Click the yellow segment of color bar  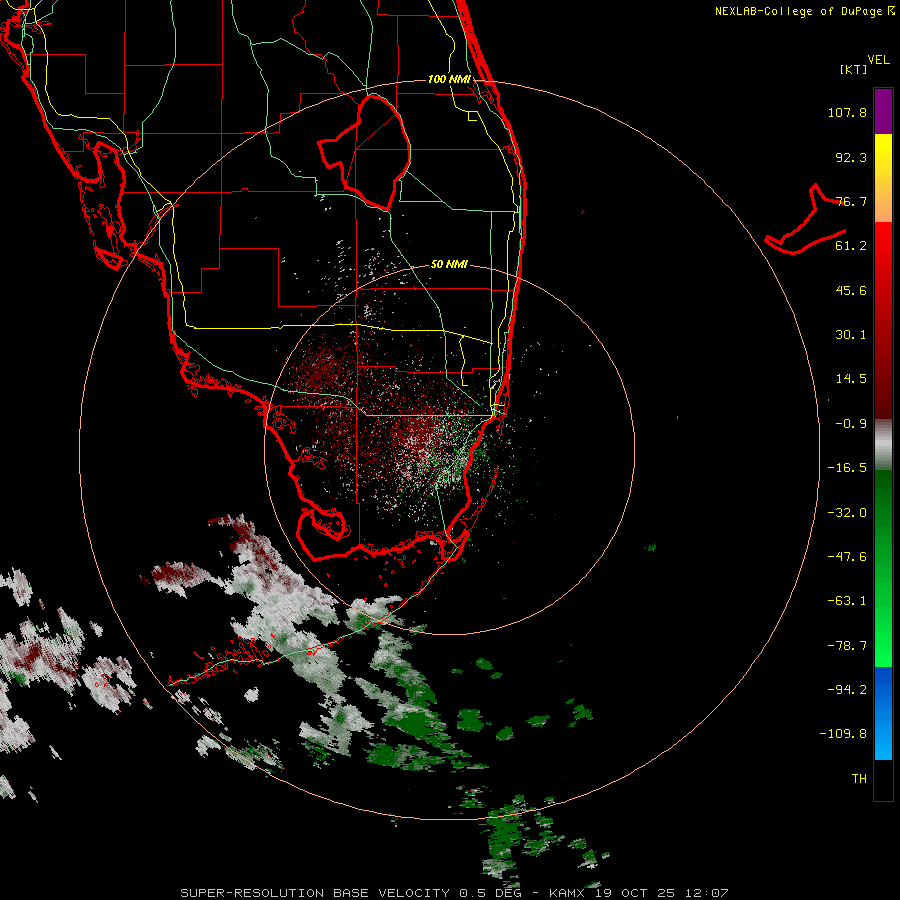pos(883,156)
